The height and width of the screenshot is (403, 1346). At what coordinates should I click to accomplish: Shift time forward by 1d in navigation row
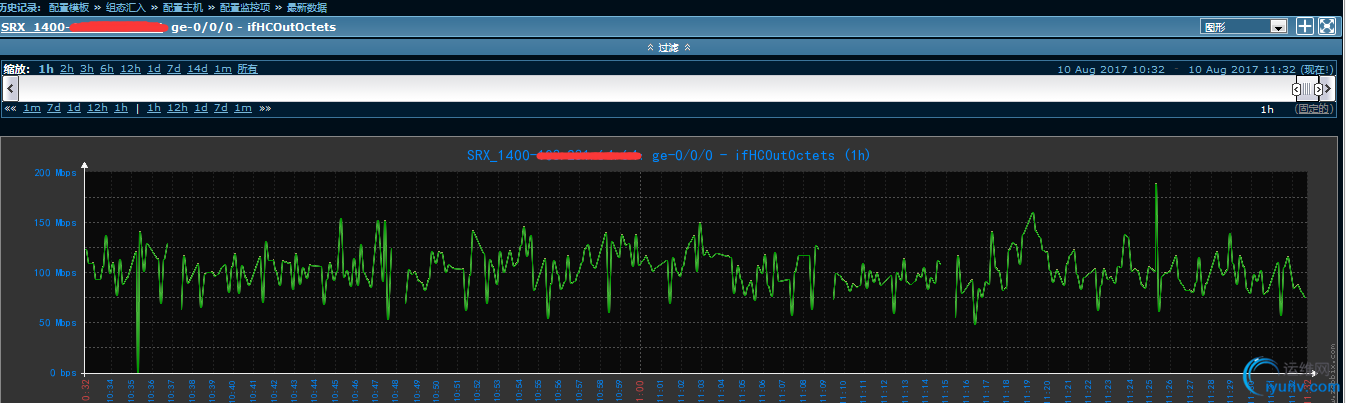coord(201,108)
